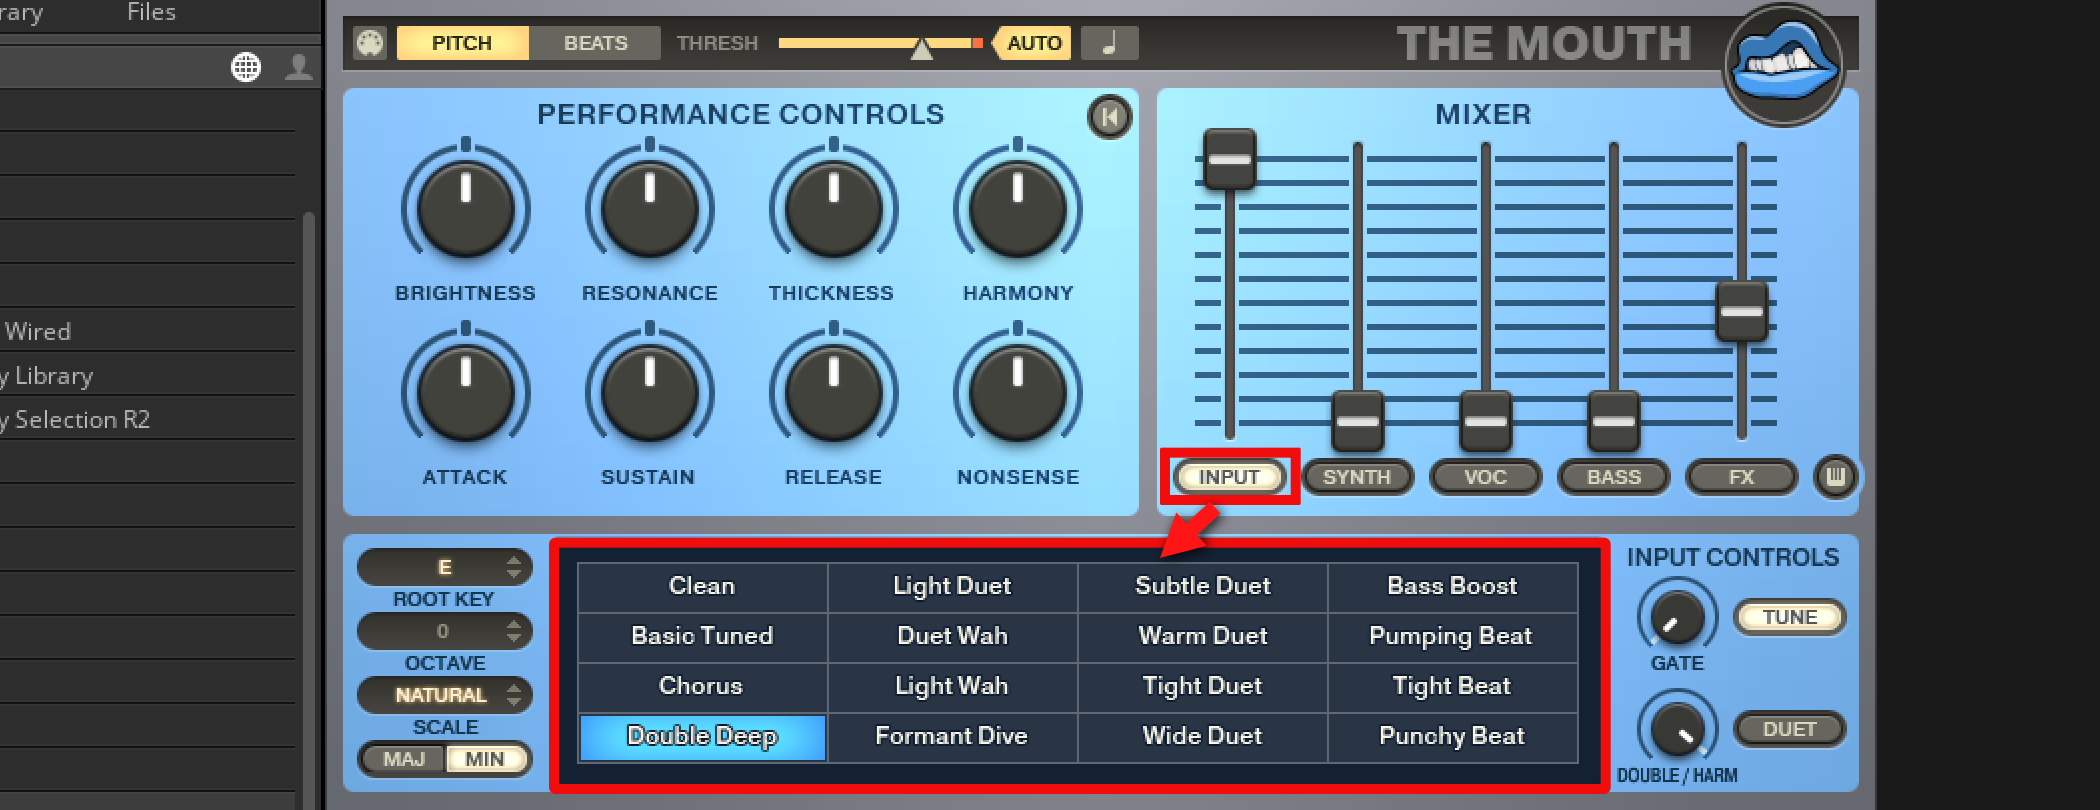Switch to PITCH mode
Image resolution: width=2100 pixels, height=810 pixels.
pos(462,43)
